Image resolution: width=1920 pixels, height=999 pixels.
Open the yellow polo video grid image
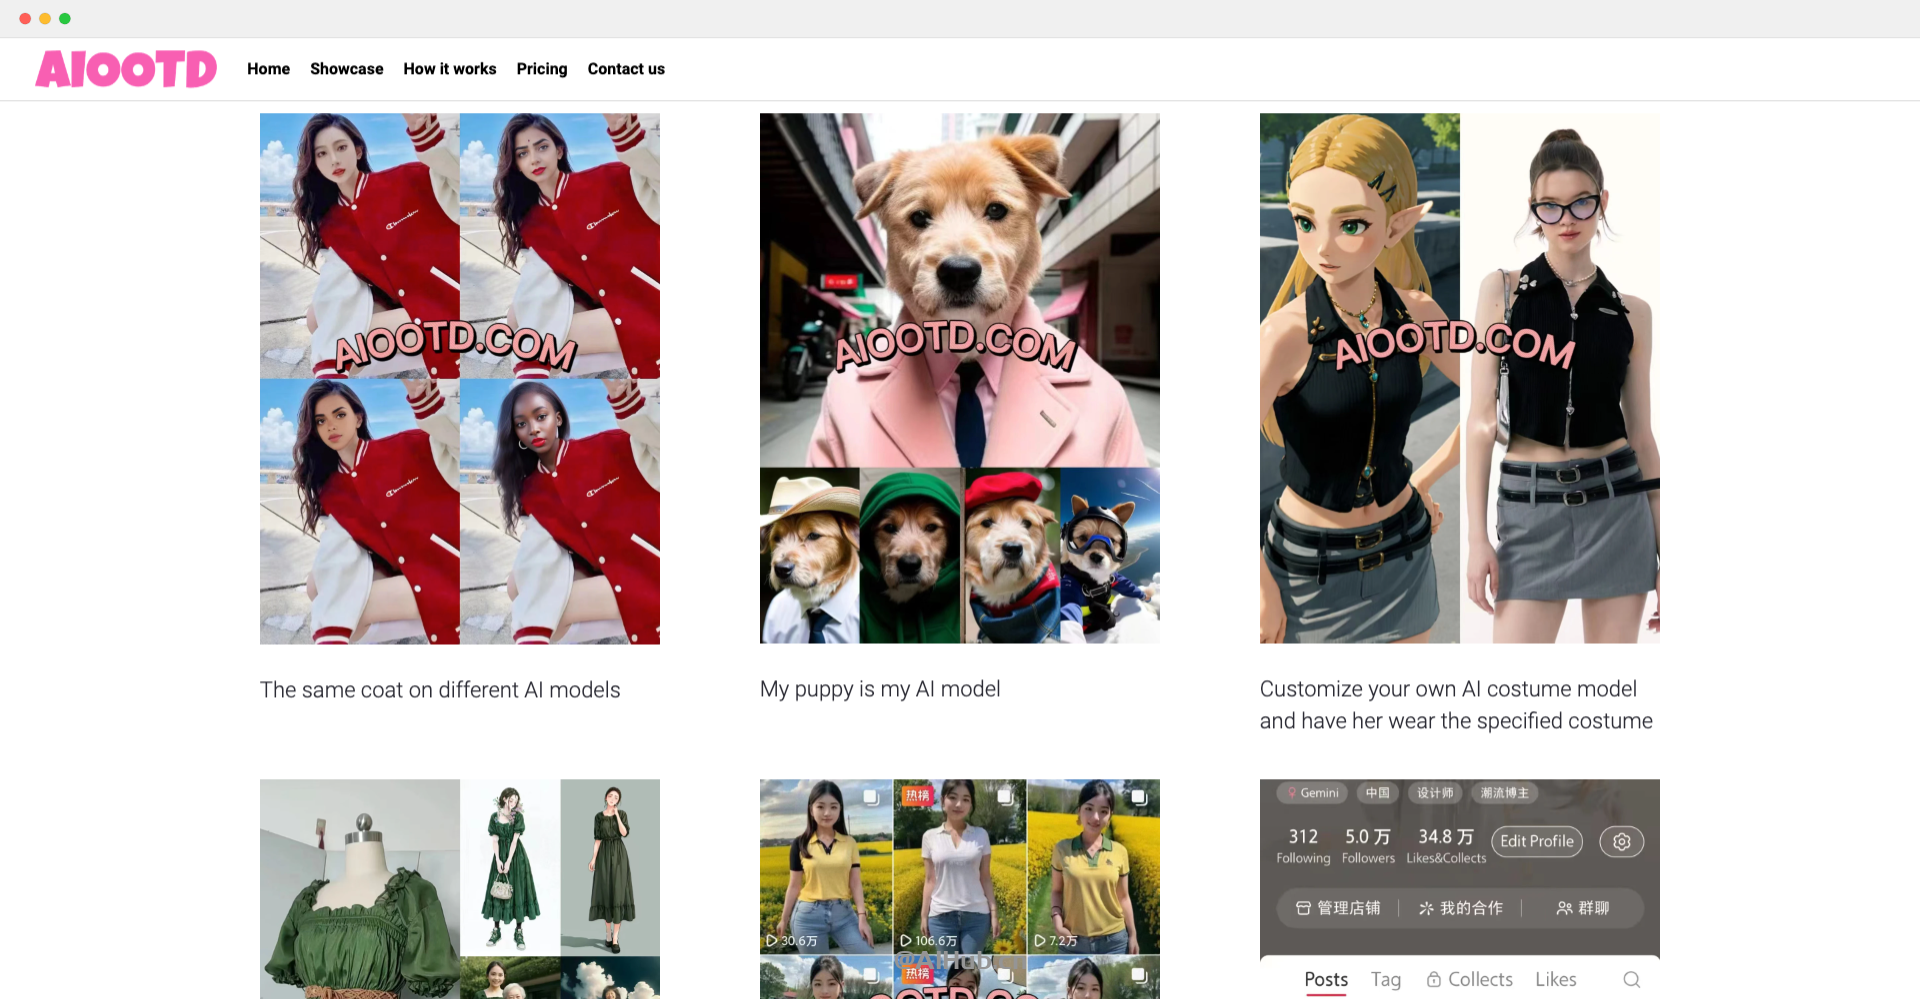[x=960, y=889]
